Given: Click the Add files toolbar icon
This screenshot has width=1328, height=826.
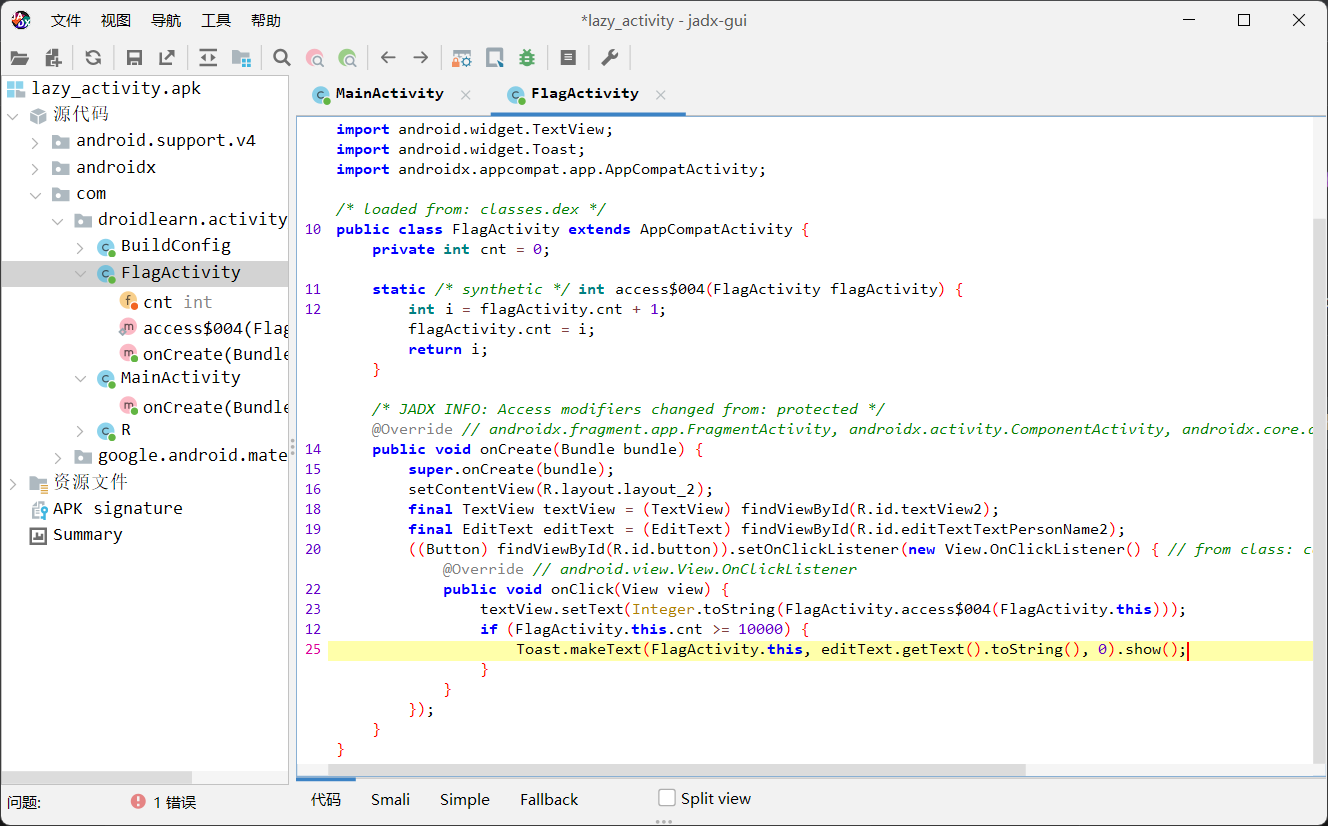Looking at the screenshot, I should pyautogui.click(x=53, y=58).
